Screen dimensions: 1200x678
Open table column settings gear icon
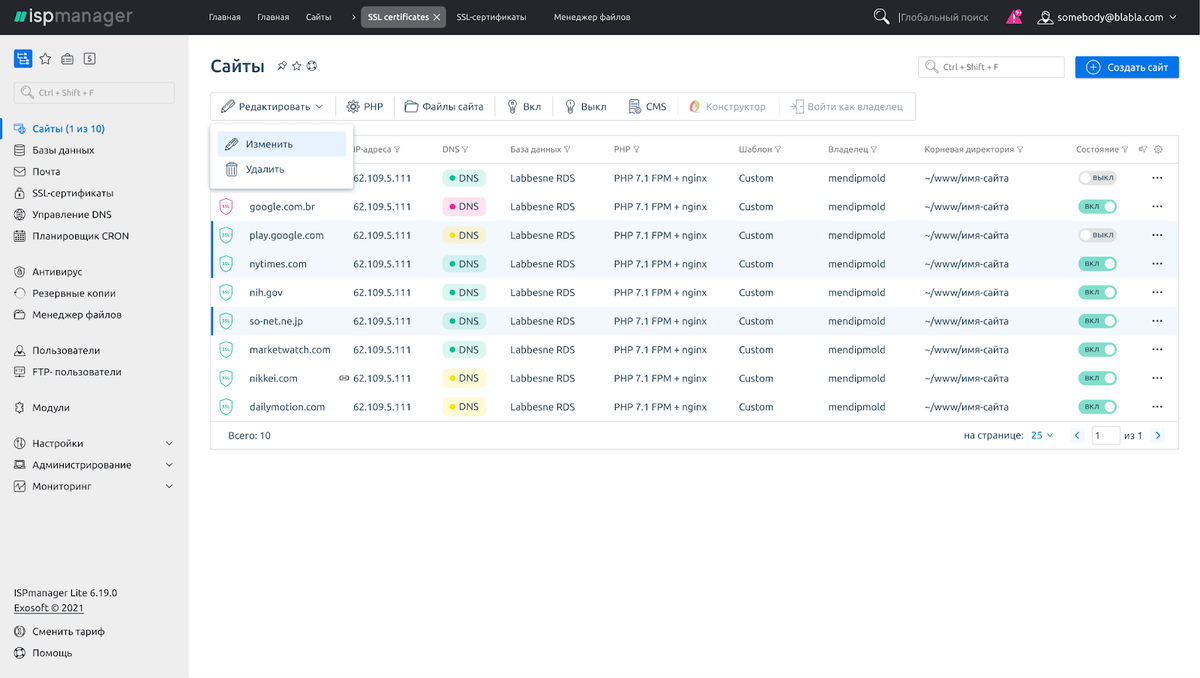point(1158,149)
